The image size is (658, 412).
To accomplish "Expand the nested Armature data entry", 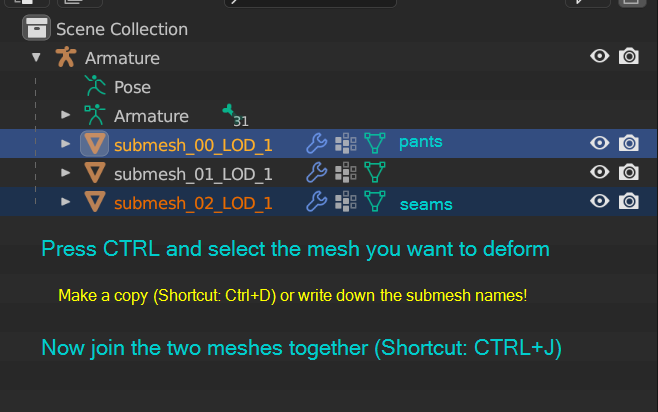I will point(66,115).
